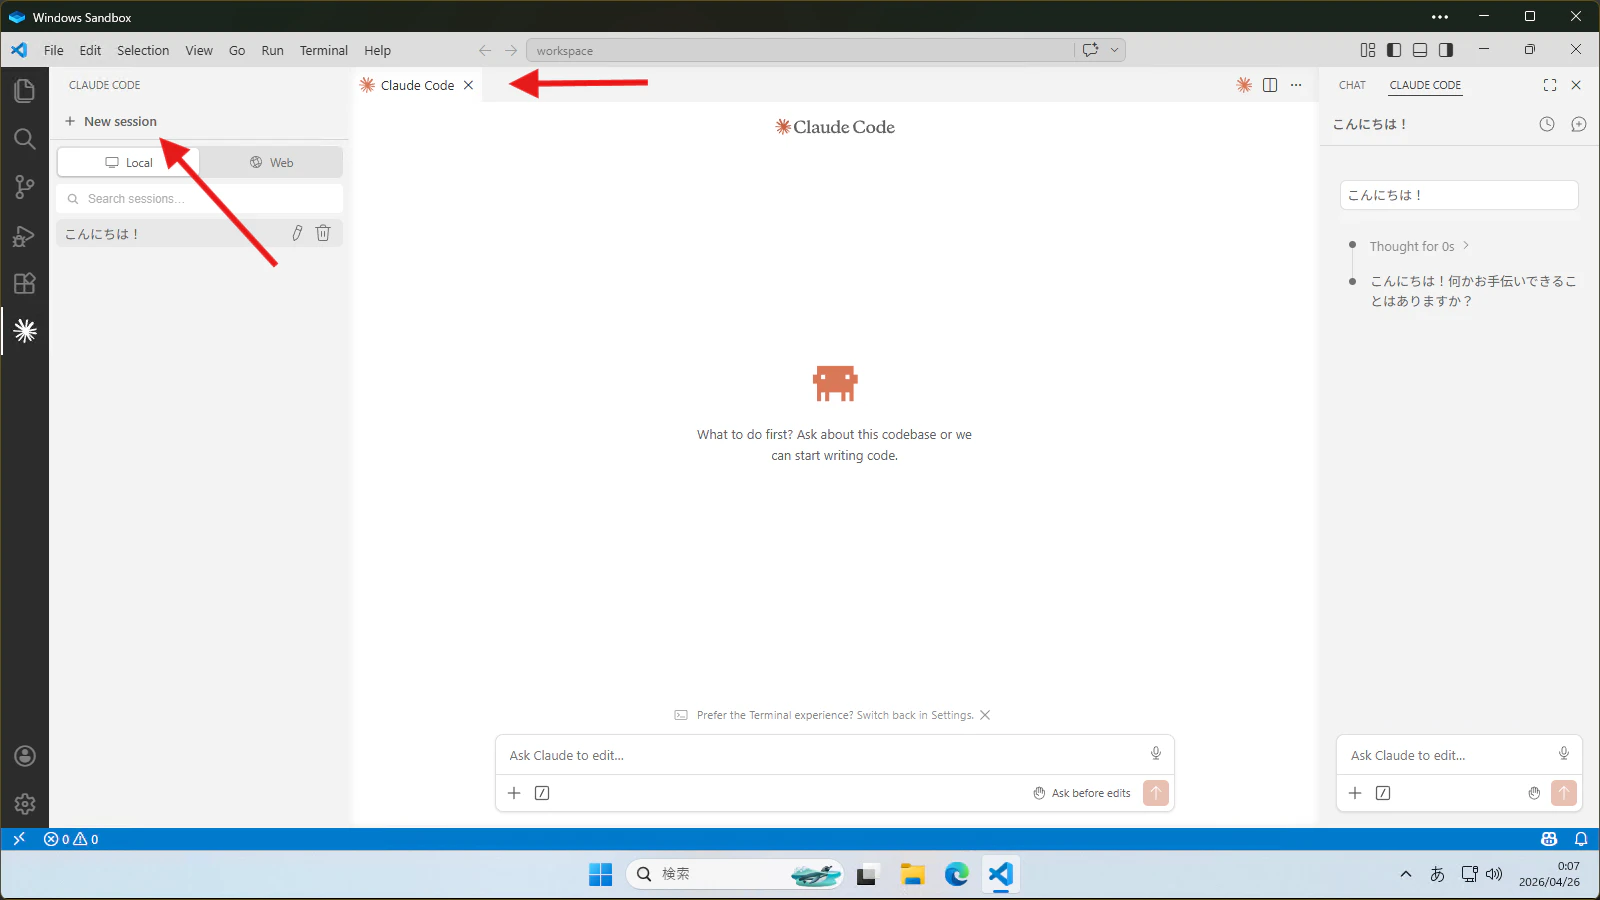Open the Run menu
Viewport: 1600px width, 900px height.
272,50
